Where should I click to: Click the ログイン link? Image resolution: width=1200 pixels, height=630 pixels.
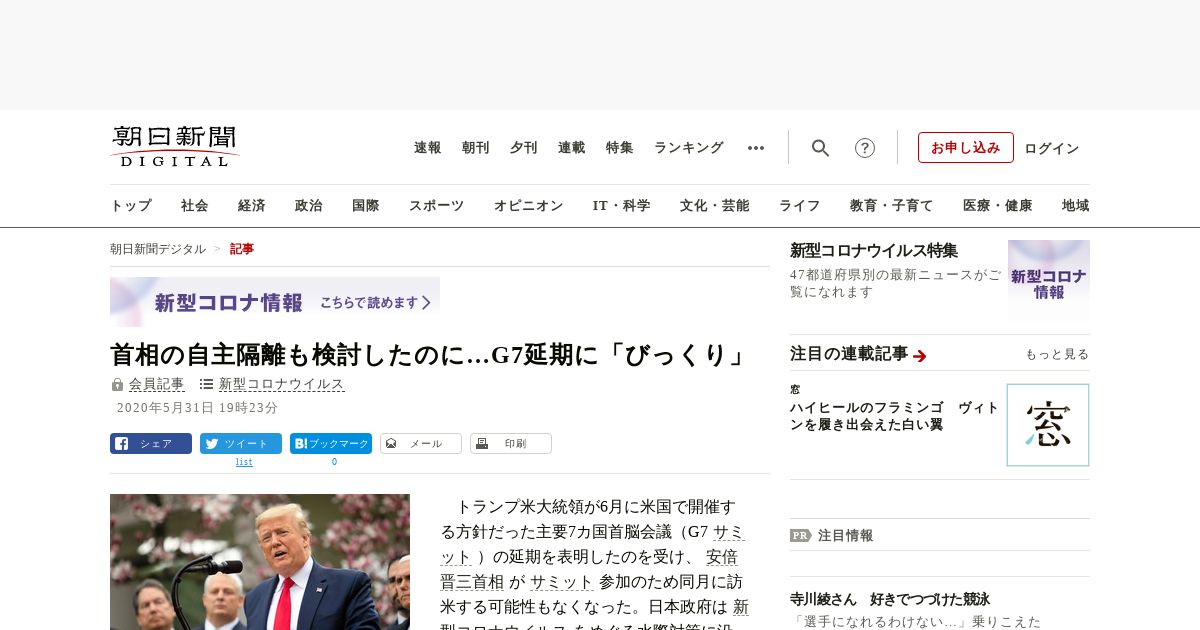click(1052, 148)
